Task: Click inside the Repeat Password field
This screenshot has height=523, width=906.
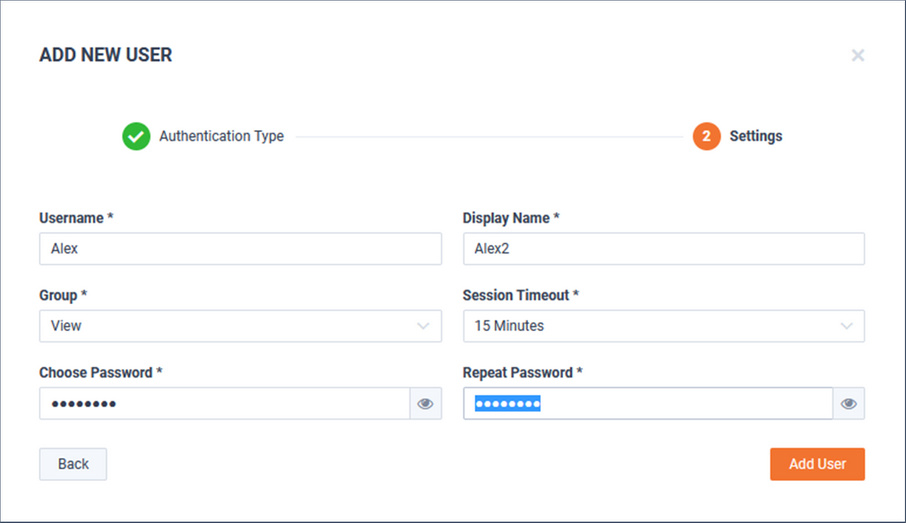Action: pyautogui.click(x=648, y=403)
